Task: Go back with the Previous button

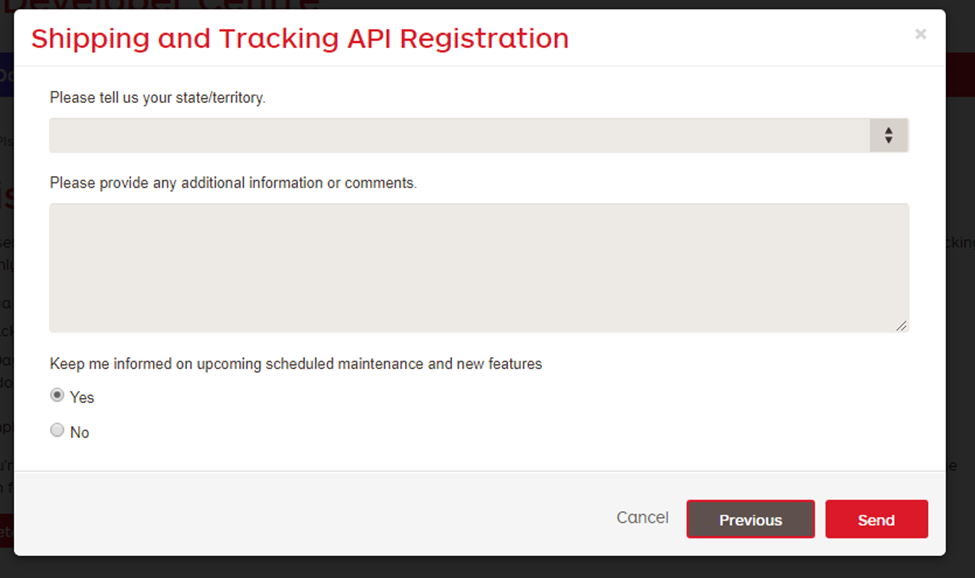Action: pos(751,519)
